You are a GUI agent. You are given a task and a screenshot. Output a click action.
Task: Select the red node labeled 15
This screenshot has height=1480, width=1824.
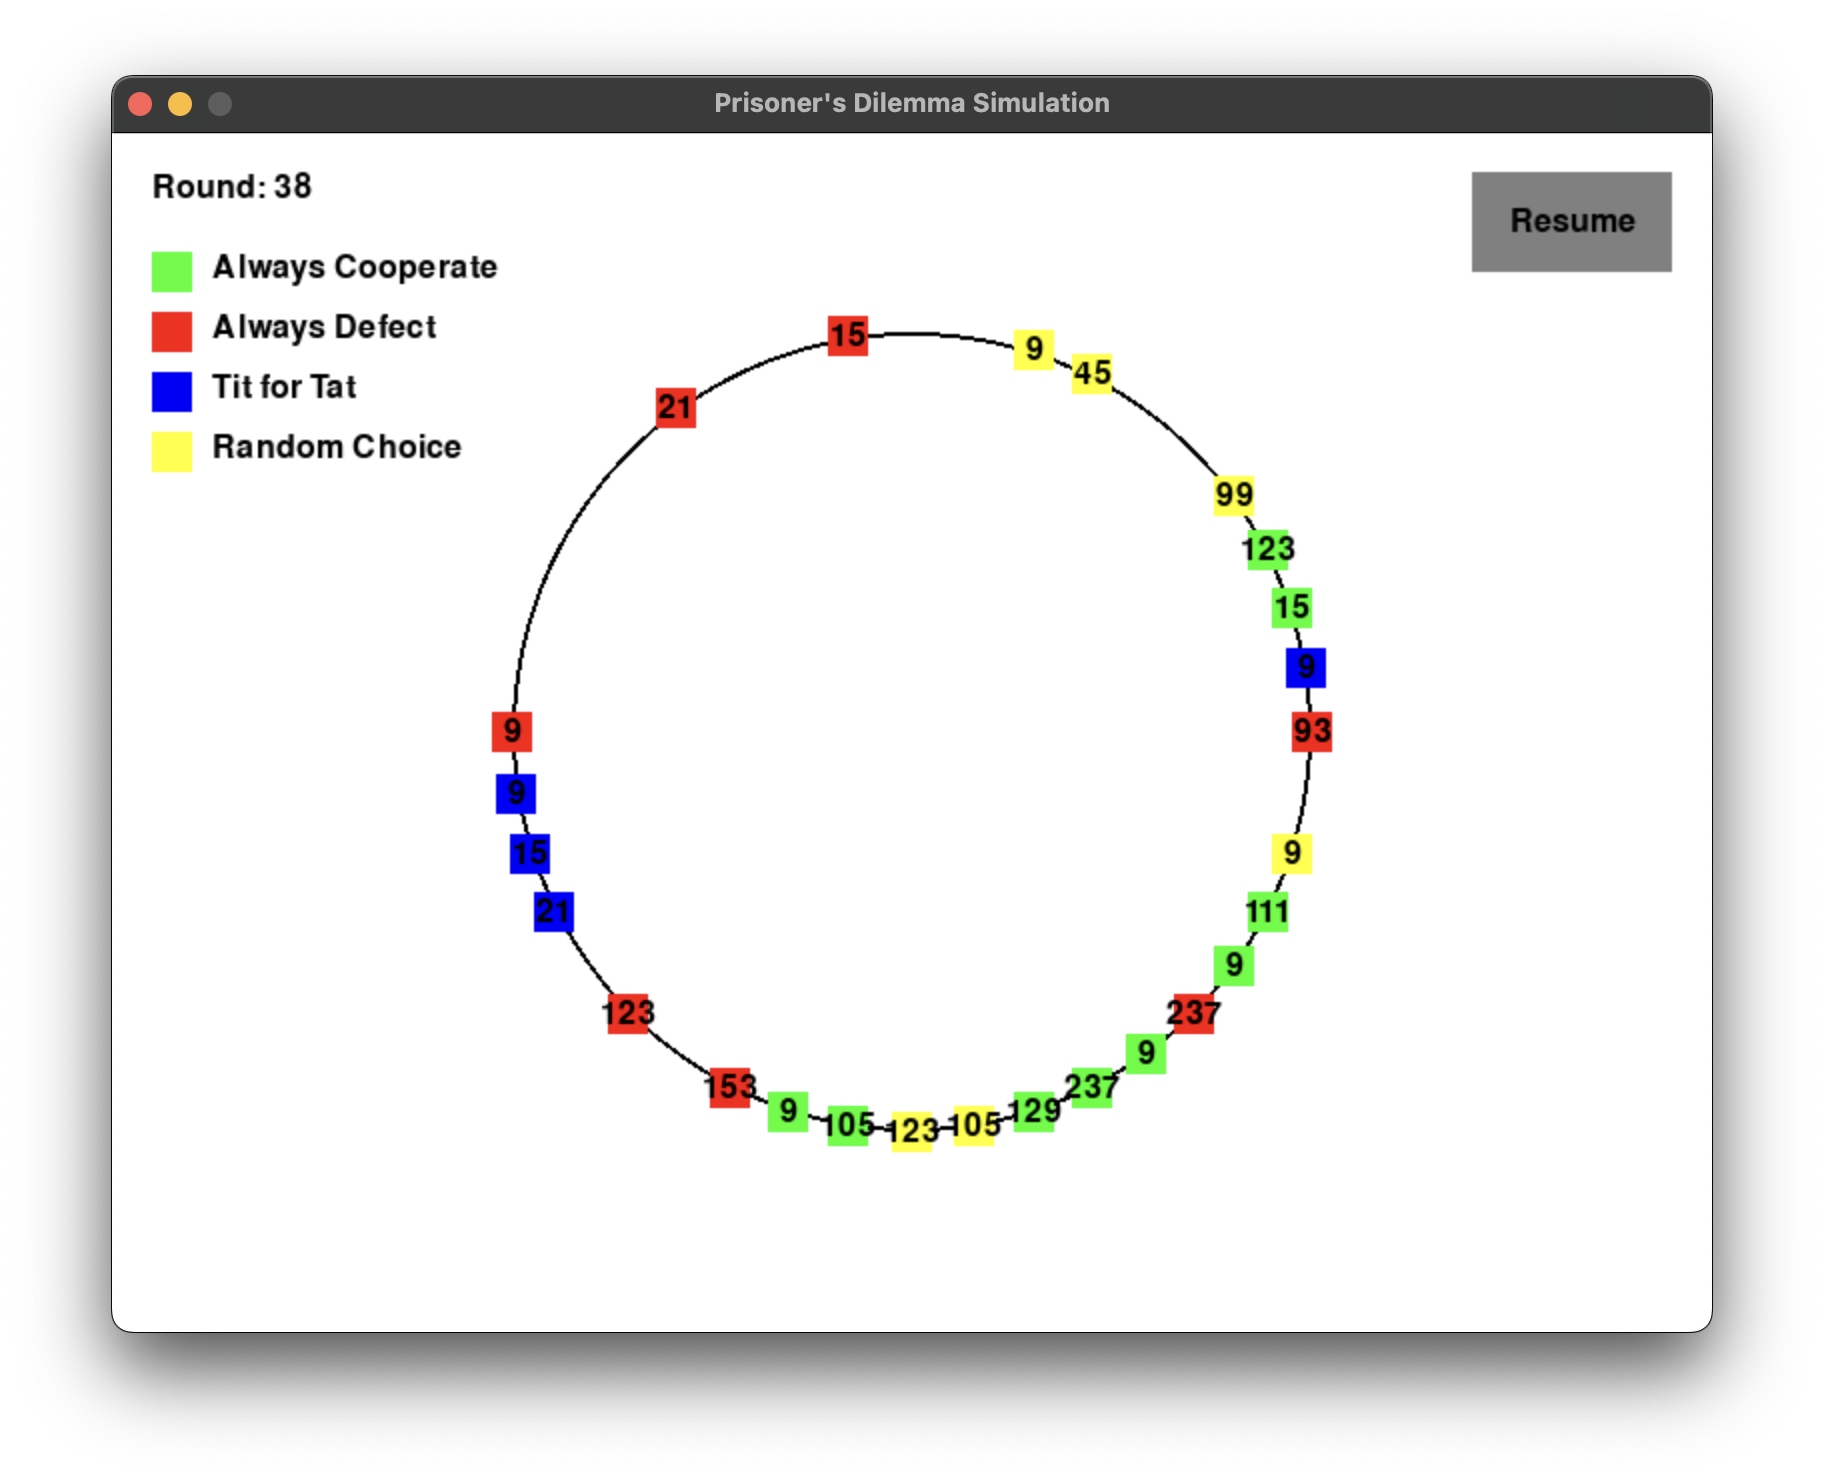point(847,335)
